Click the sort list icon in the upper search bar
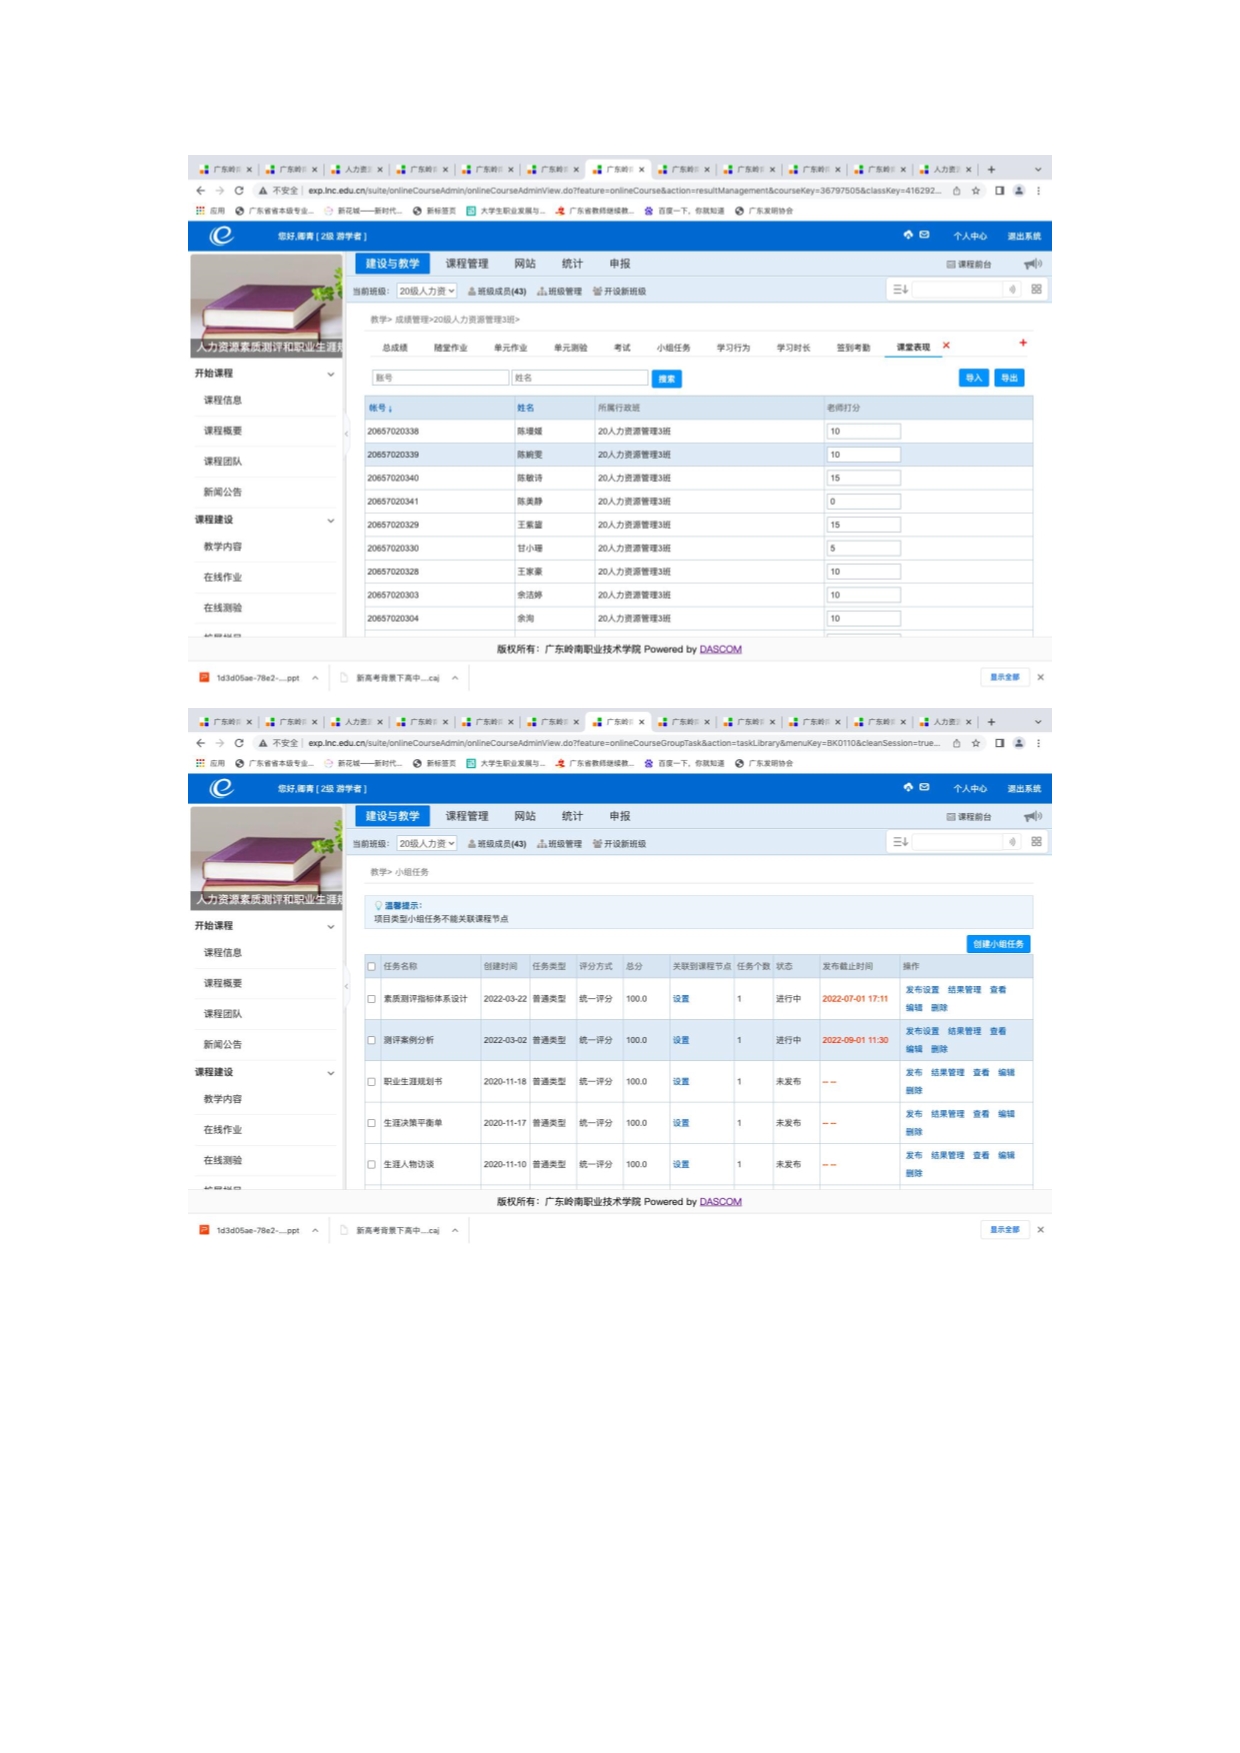Screen dimensions: 1240x1753 900,289
